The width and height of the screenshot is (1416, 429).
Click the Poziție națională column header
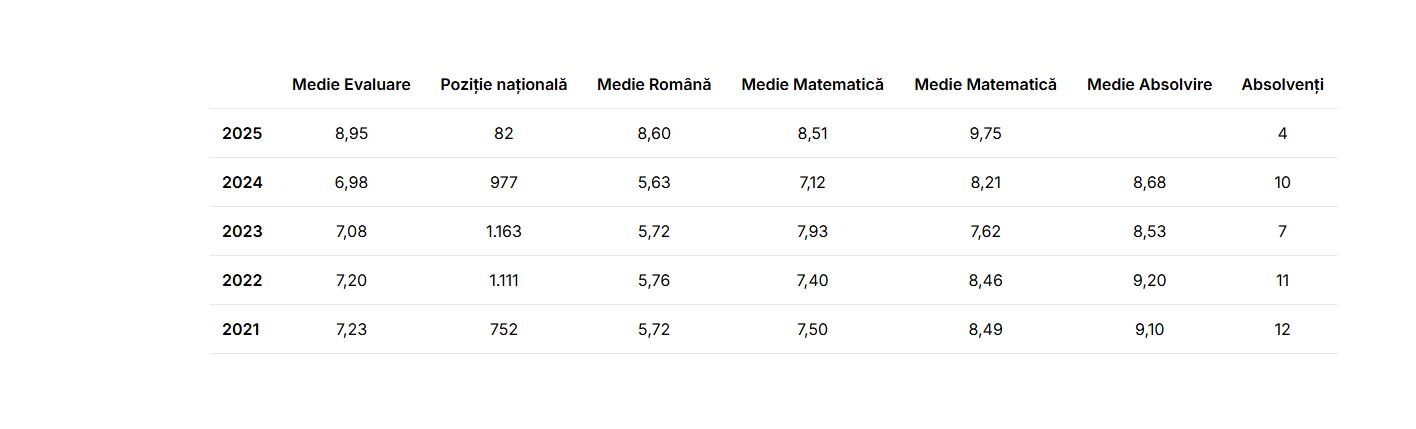503,85
